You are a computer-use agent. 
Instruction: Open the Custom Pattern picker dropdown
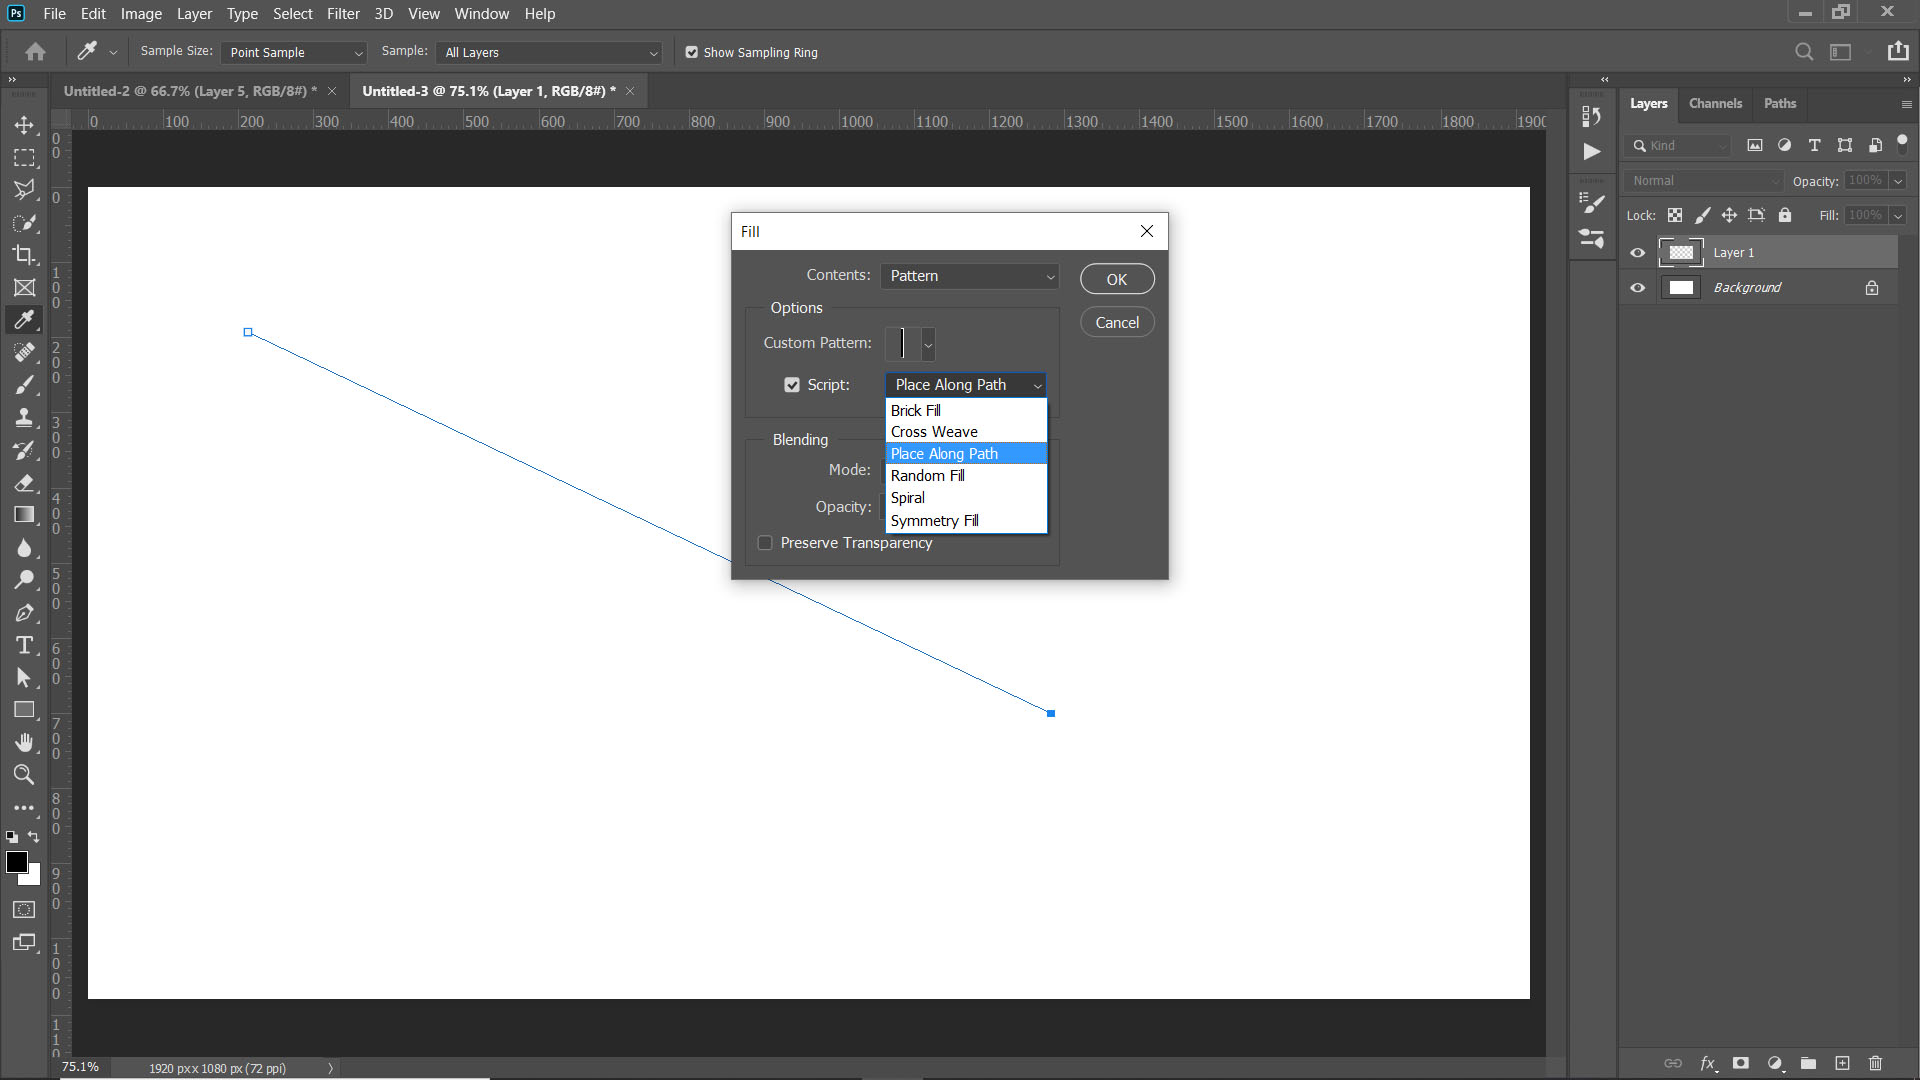point(928,344)
